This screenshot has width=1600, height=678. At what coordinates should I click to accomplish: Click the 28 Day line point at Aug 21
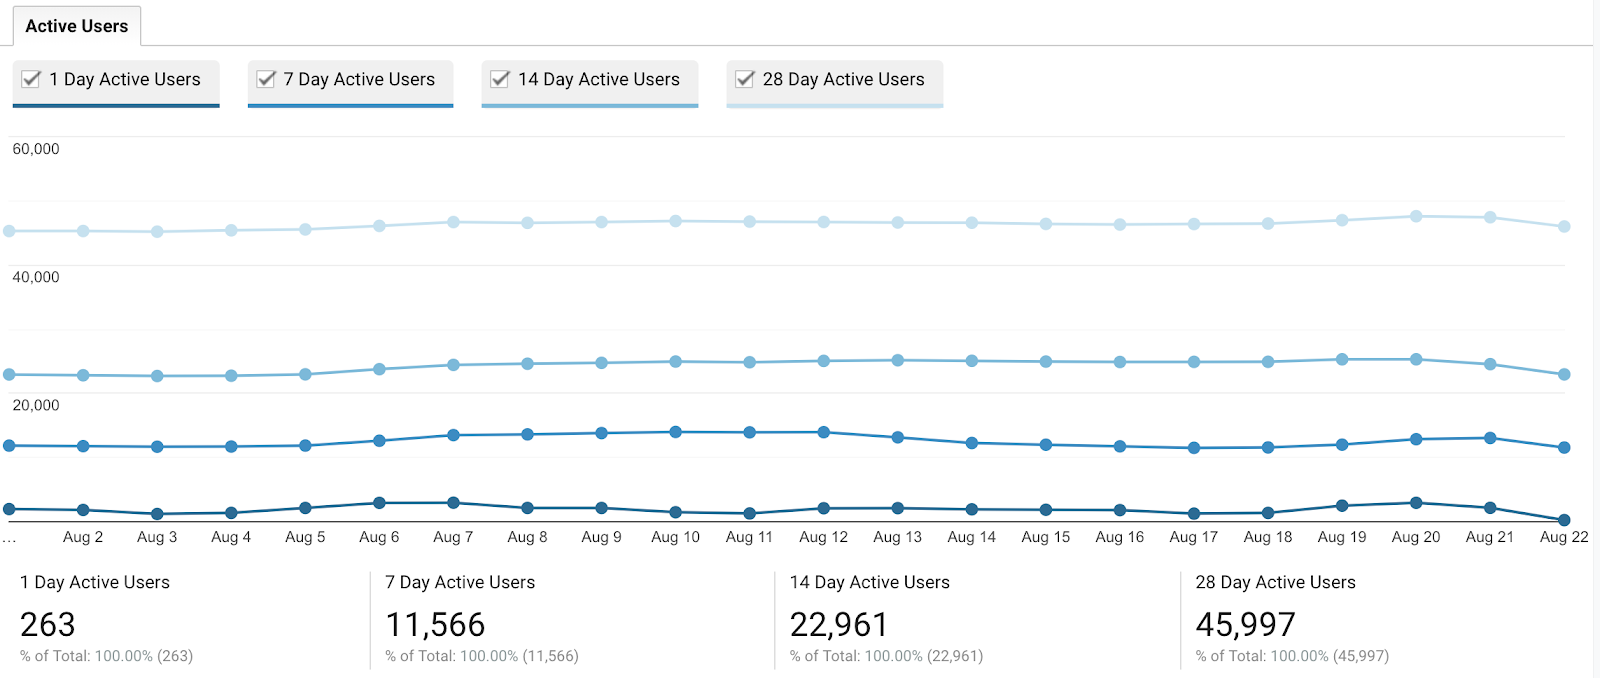click(1490, 217)
